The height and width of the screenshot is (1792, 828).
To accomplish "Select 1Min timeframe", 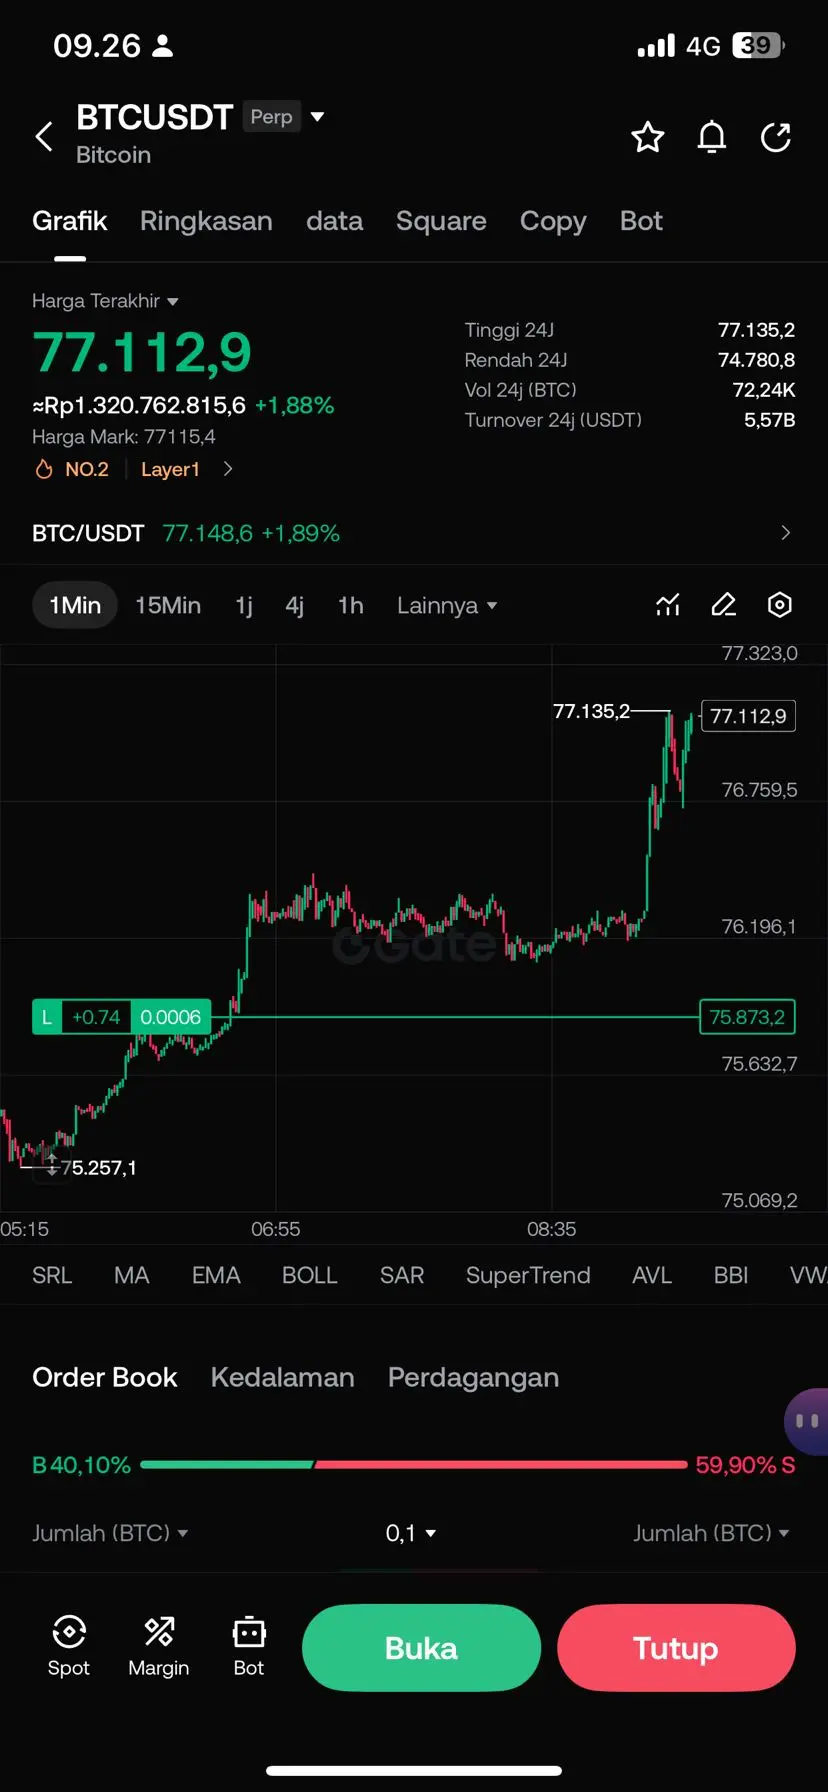I will coord(75,605).
